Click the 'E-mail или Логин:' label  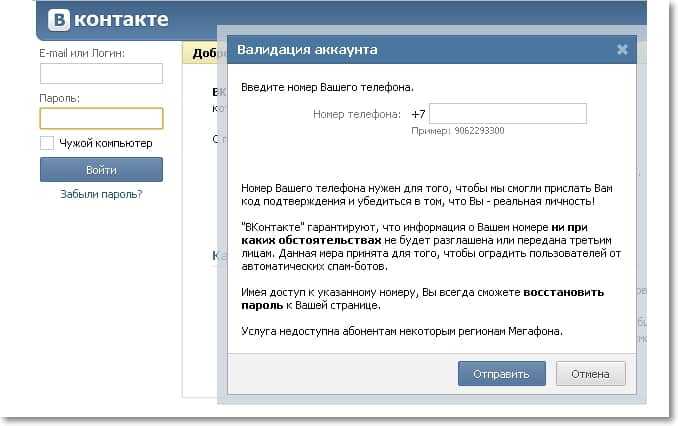point(82,53)
